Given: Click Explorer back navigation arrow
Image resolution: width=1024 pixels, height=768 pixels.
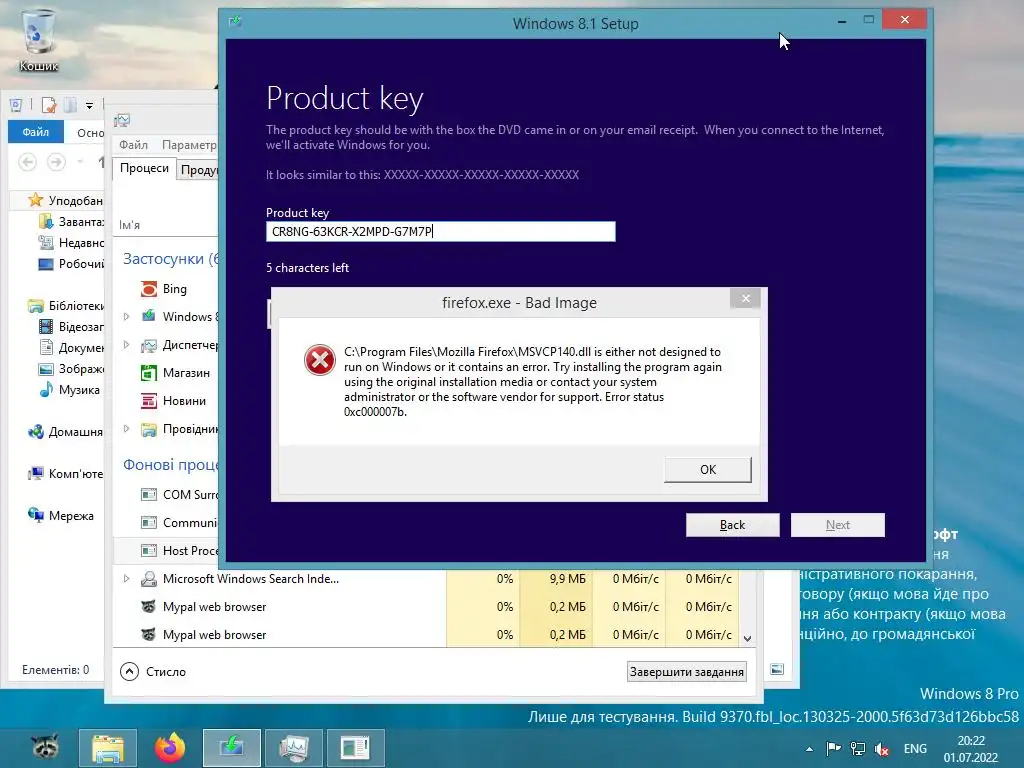Looking at the screenshot, I should pos(27,161).
